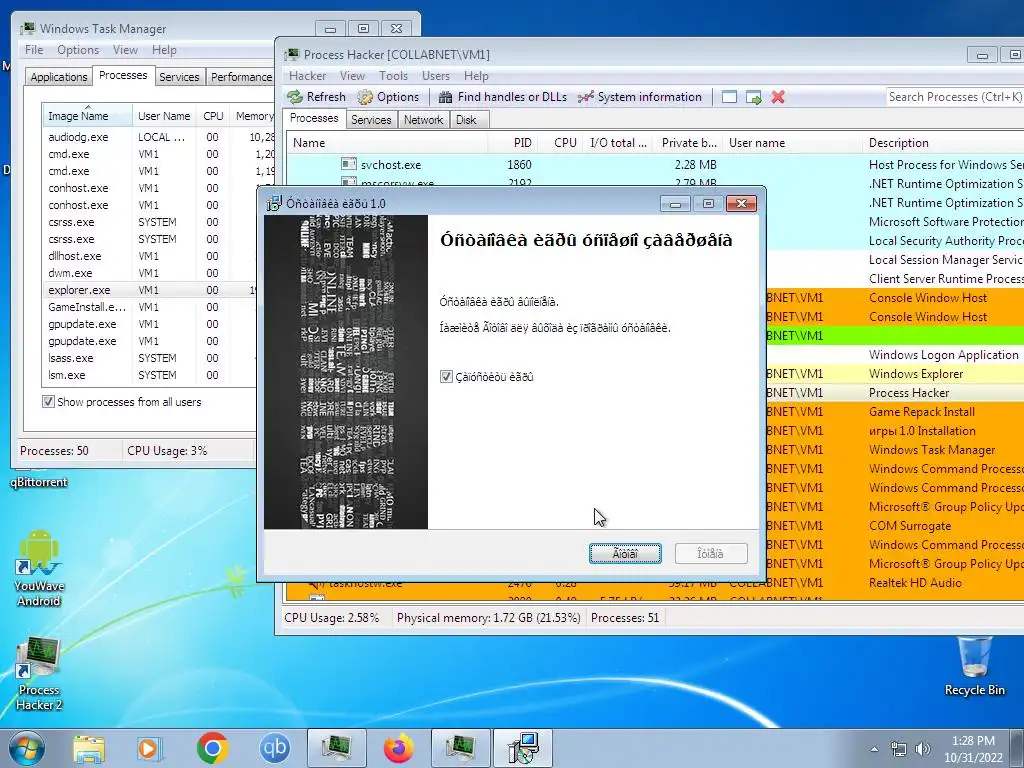This screenshot has width=1024, height=768.
Task: Click the svchost.exe process icon
Action: tap(349, 165)
